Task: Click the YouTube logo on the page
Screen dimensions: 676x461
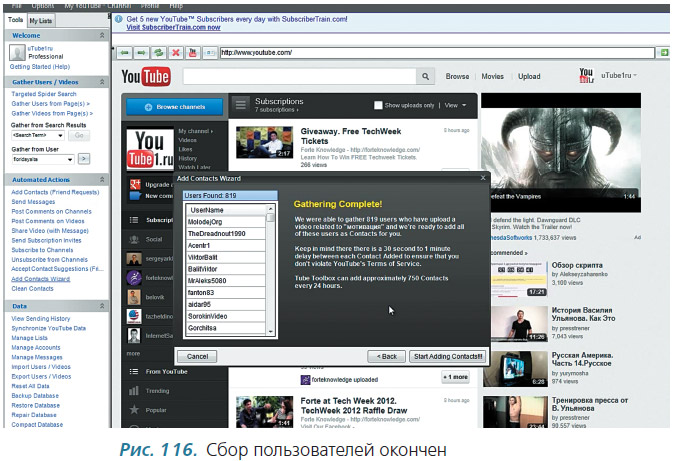Action: (146, 77)
